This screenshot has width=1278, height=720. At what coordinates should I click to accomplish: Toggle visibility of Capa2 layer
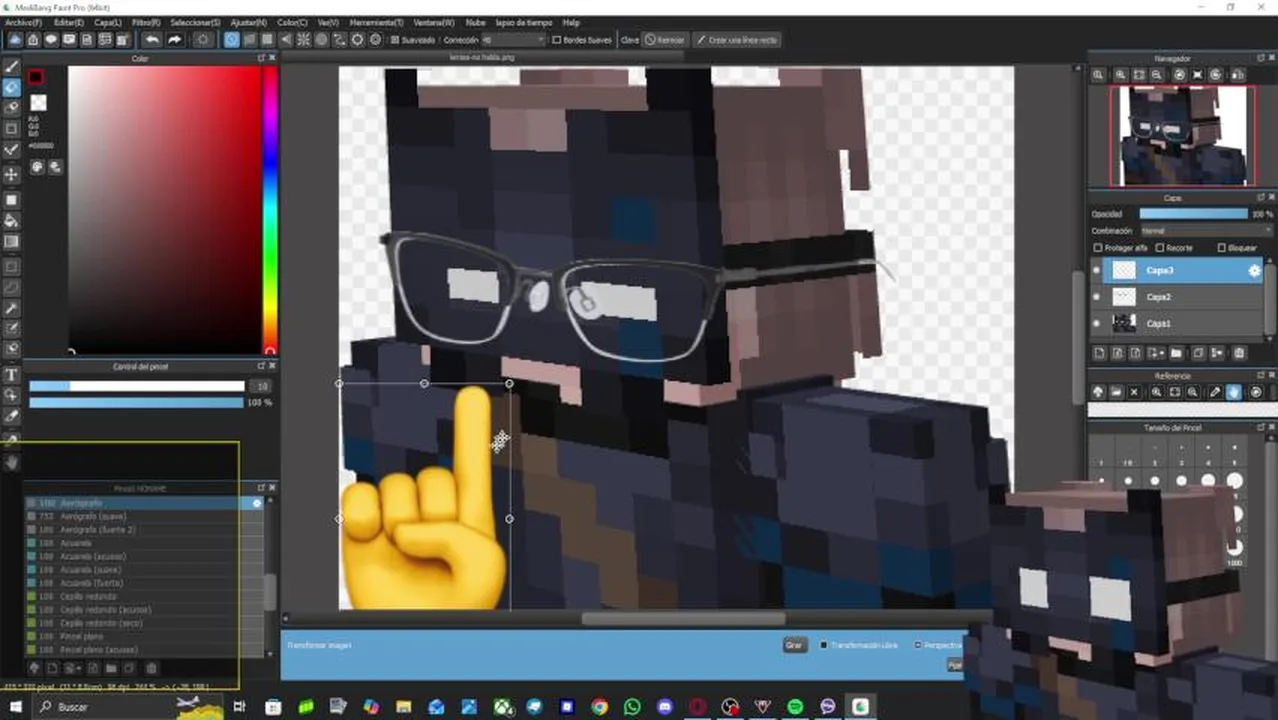tap(1097, 297)
